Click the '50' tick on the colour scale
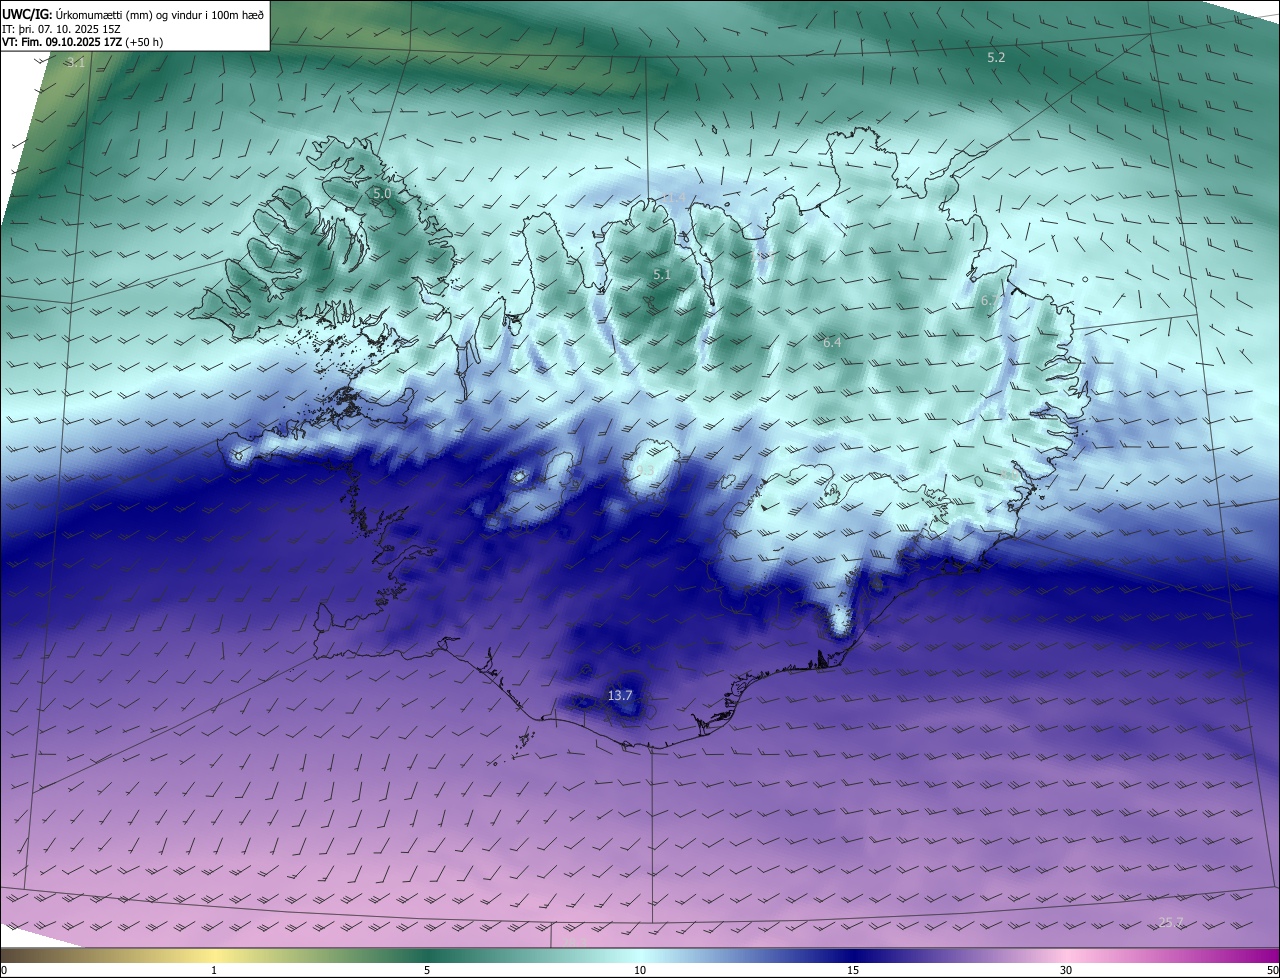 click(x=1272, y=970)
